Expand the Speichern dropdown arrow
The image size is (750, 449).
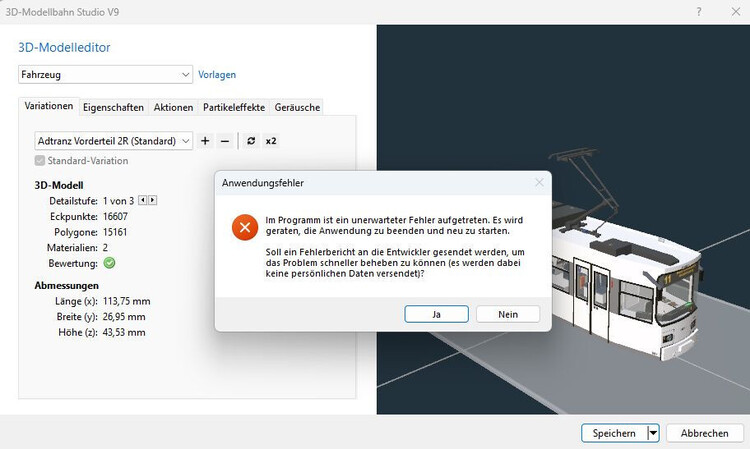pos(653,433)
